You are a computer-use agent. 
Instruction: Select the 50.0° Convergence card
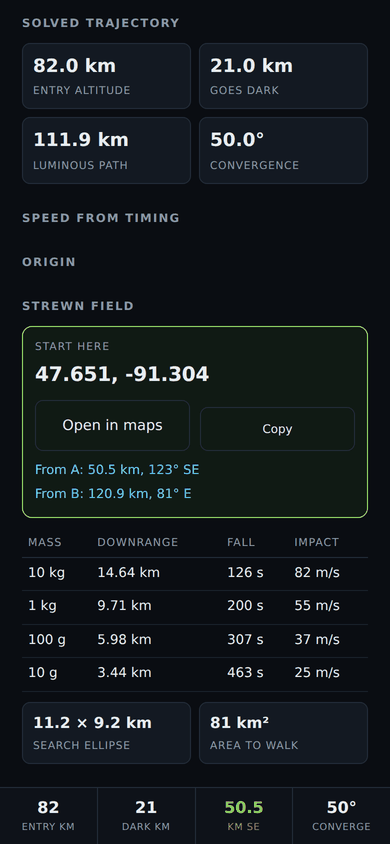[283, 150]
